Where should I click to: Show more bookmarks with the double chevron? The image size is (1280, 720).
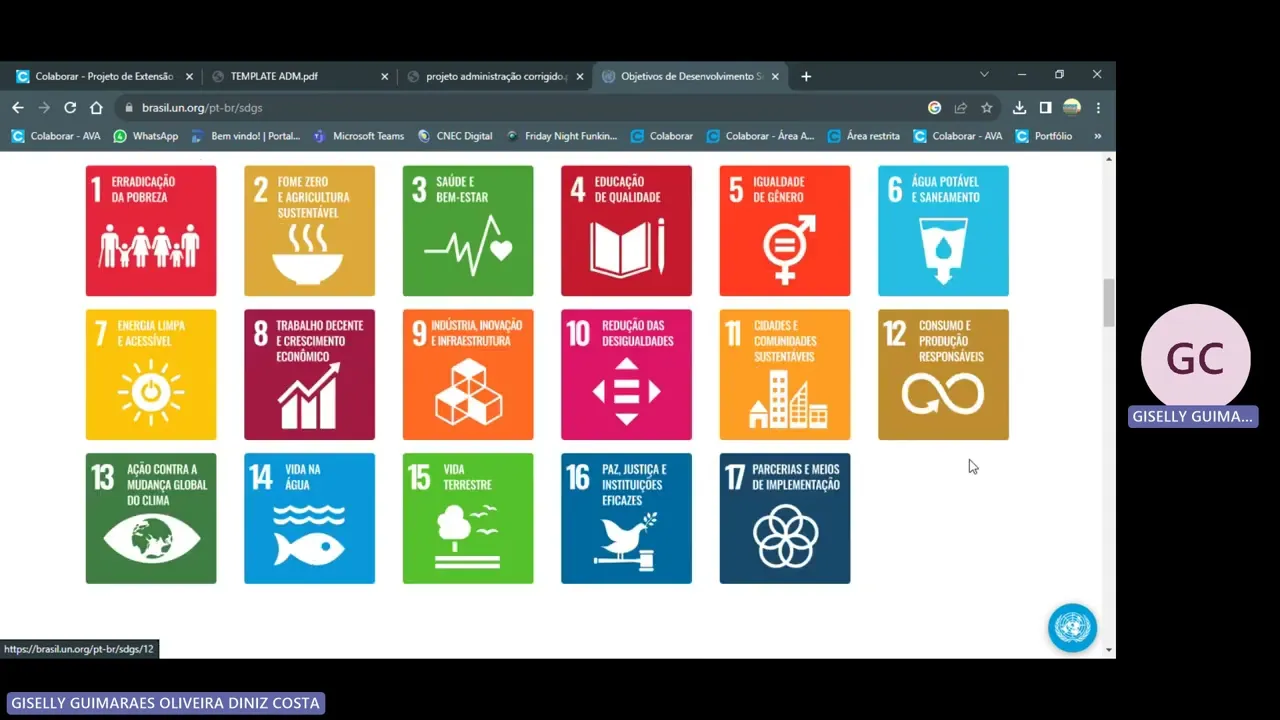point(1098,136)
